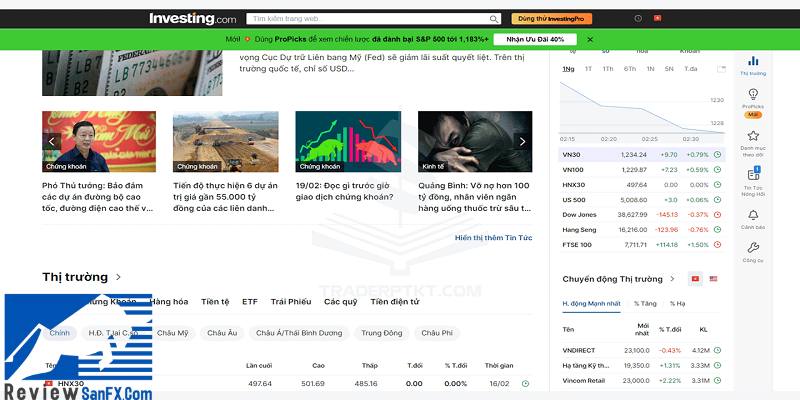Click the red clock icon in FTSE 100 row
The image size is (800, 400).
pos(717,245)
